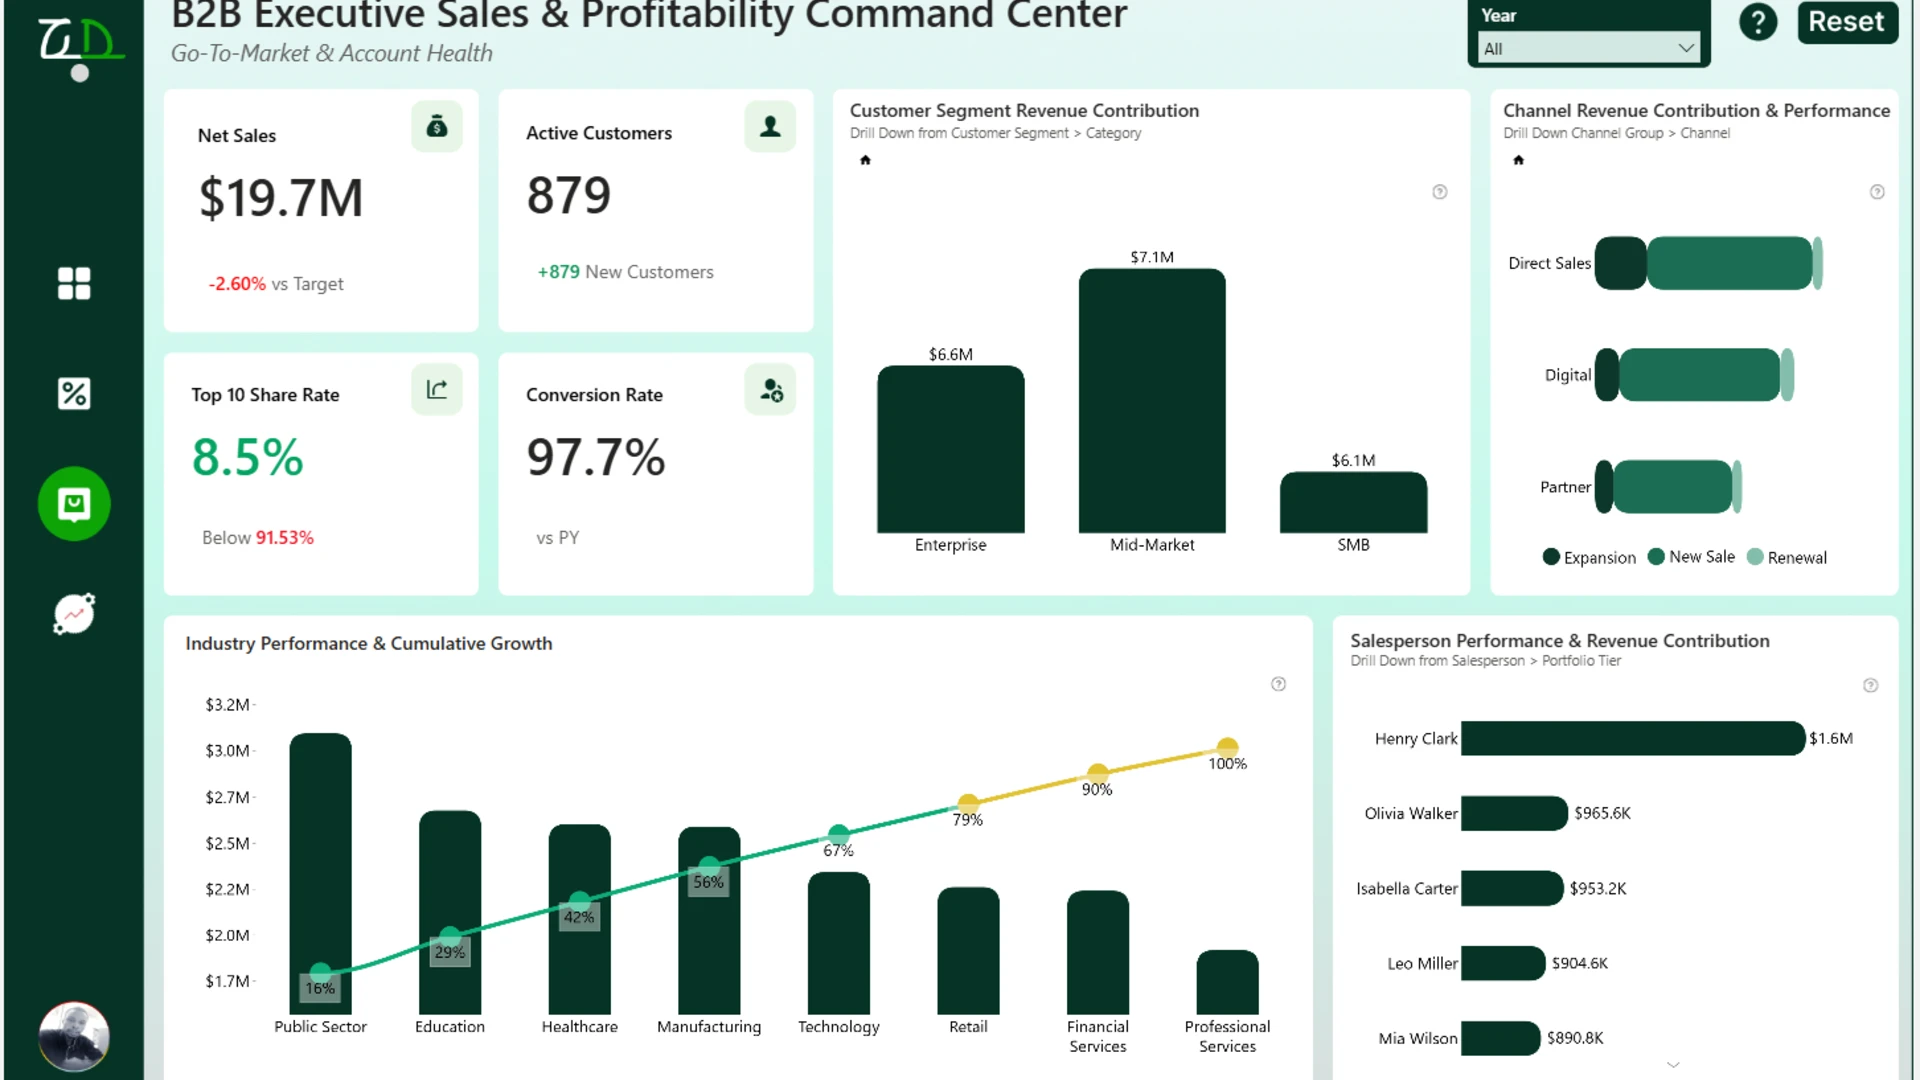The height and width of the screenshot is (1080, 1920).
Task: Expand more salespeople with bottom chevron
Action: [x=1673, y=1065]
